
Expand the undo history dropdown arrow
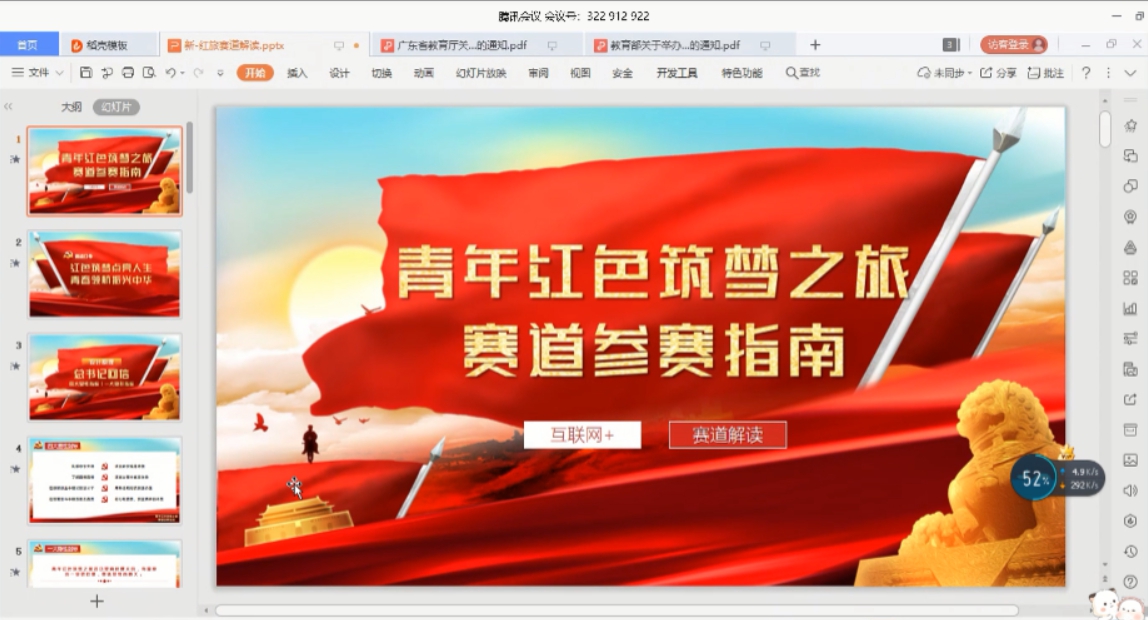coord(182,72)
